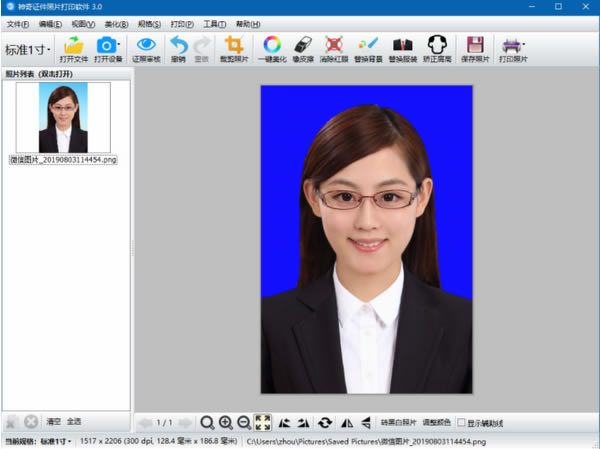
Task: Open current spec dropdown in status bar
Action: click(x=59, y=441)
